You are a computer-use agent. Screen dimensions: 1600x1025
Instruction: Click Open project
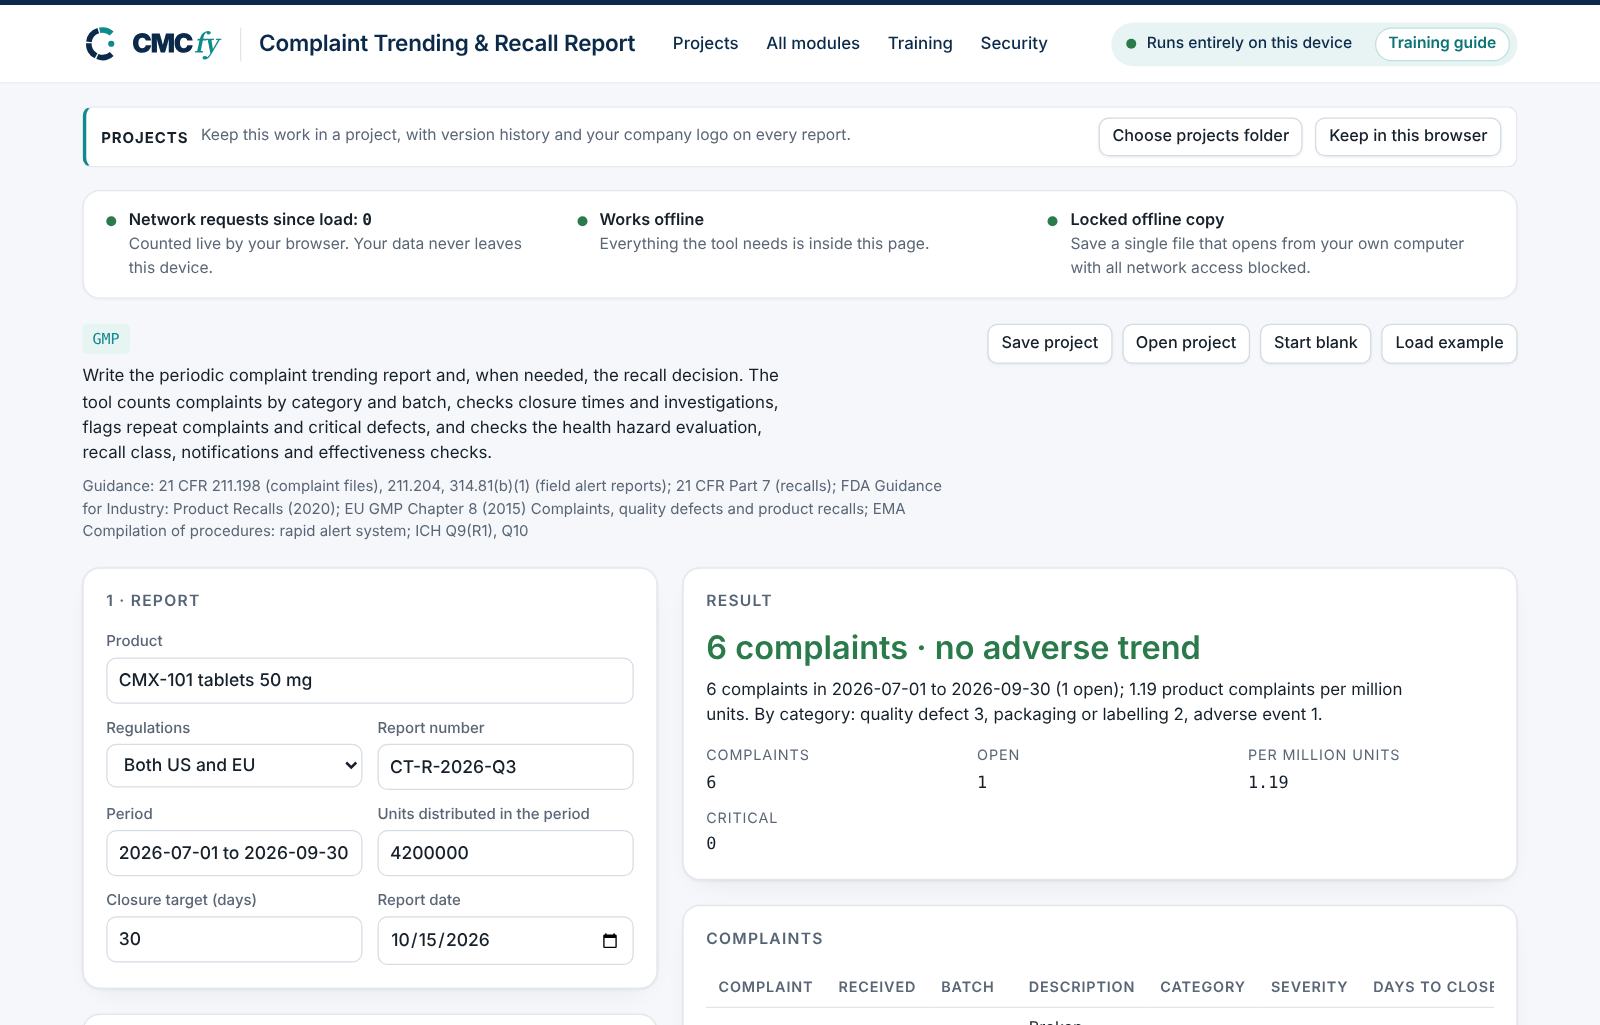[x=1186, y=343]
